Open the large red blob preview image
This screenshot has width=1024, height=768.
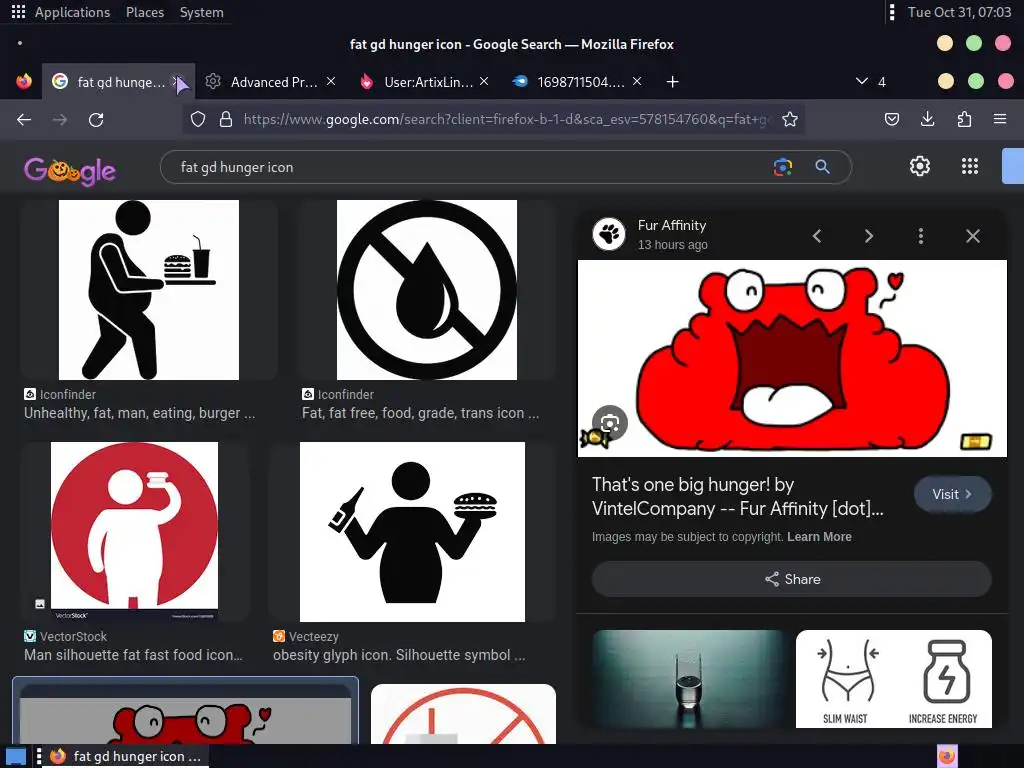[792, 358]
